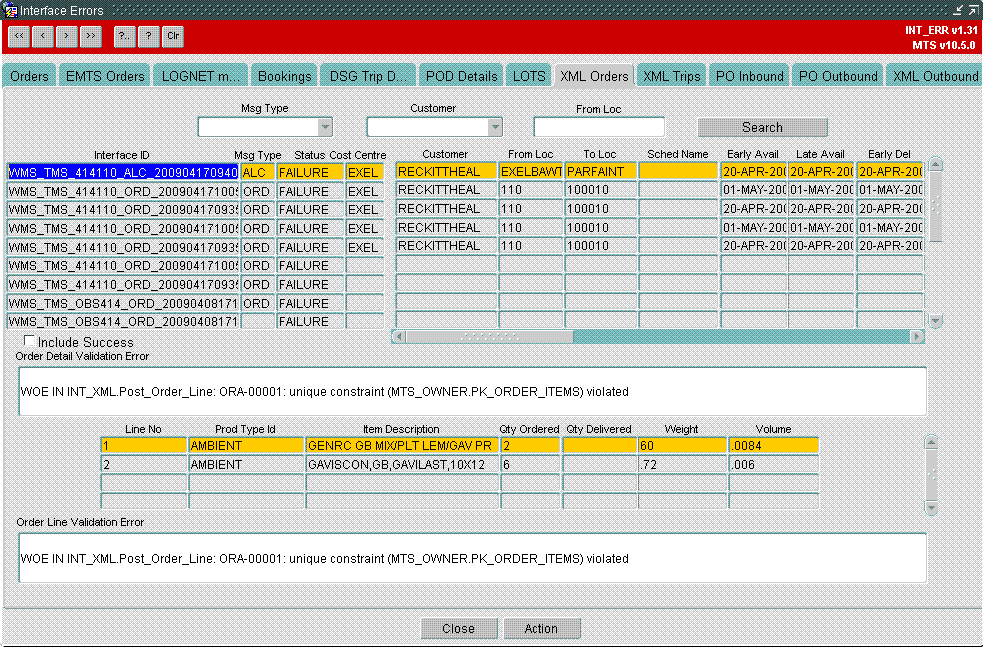
Task: Click the ALC message type cell
Action: (258, 172)
